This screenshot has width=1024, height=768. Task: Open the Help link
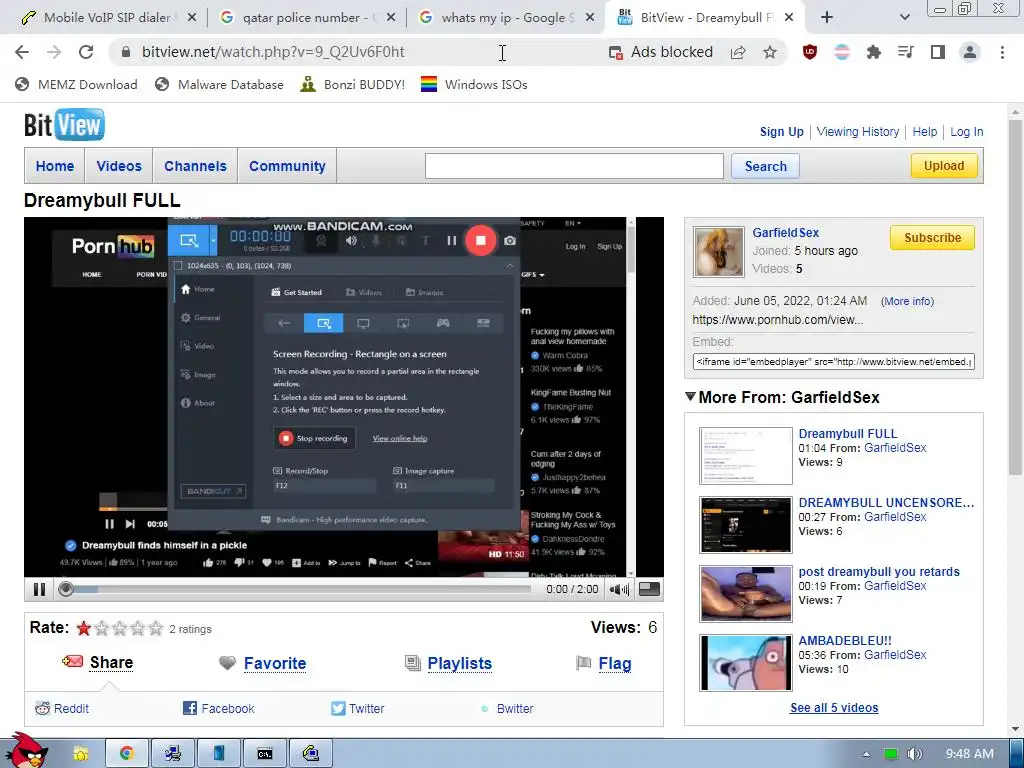pyautogui.click(x=925, y=131)
